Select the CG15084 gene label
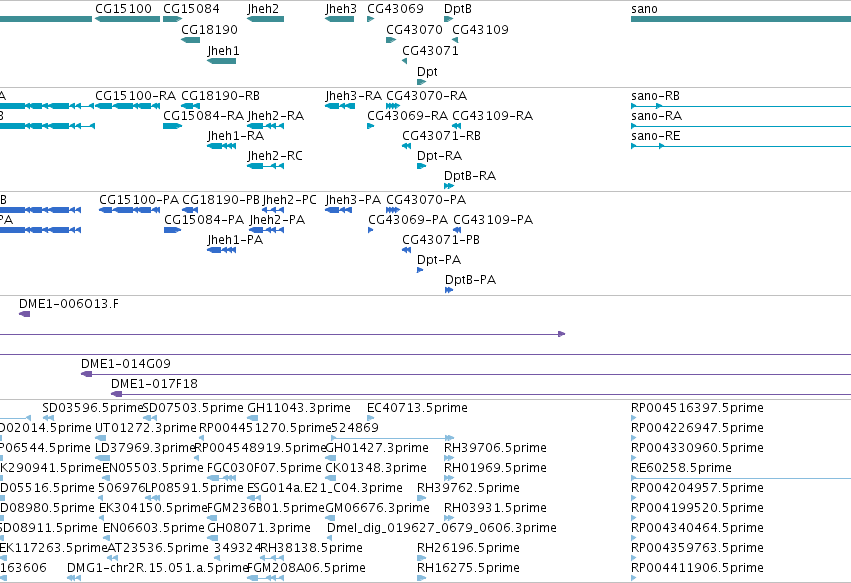Viewport: 851px width, 583px height. click(x=191, y=9)
